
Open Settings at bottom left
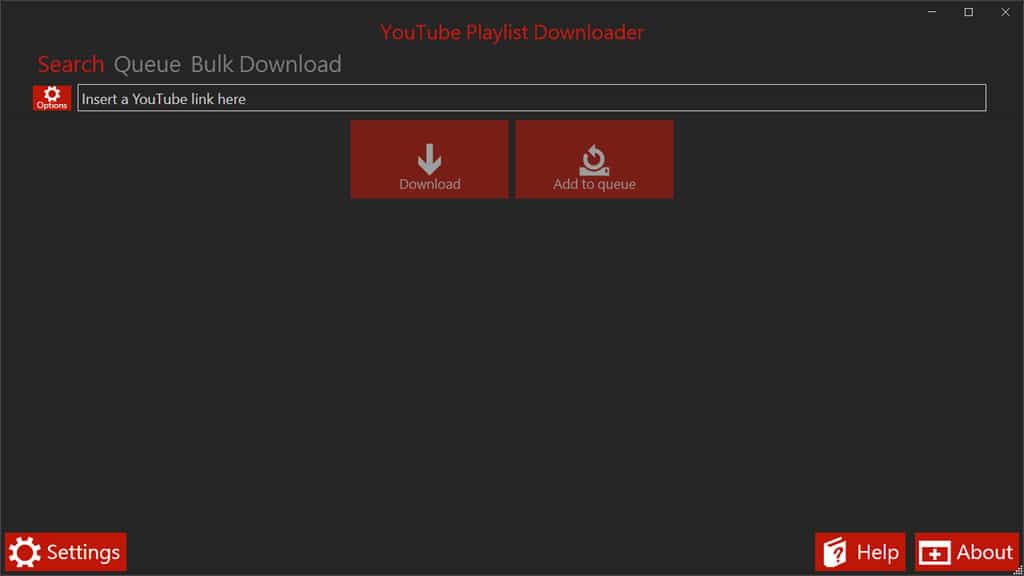point(65,552)
